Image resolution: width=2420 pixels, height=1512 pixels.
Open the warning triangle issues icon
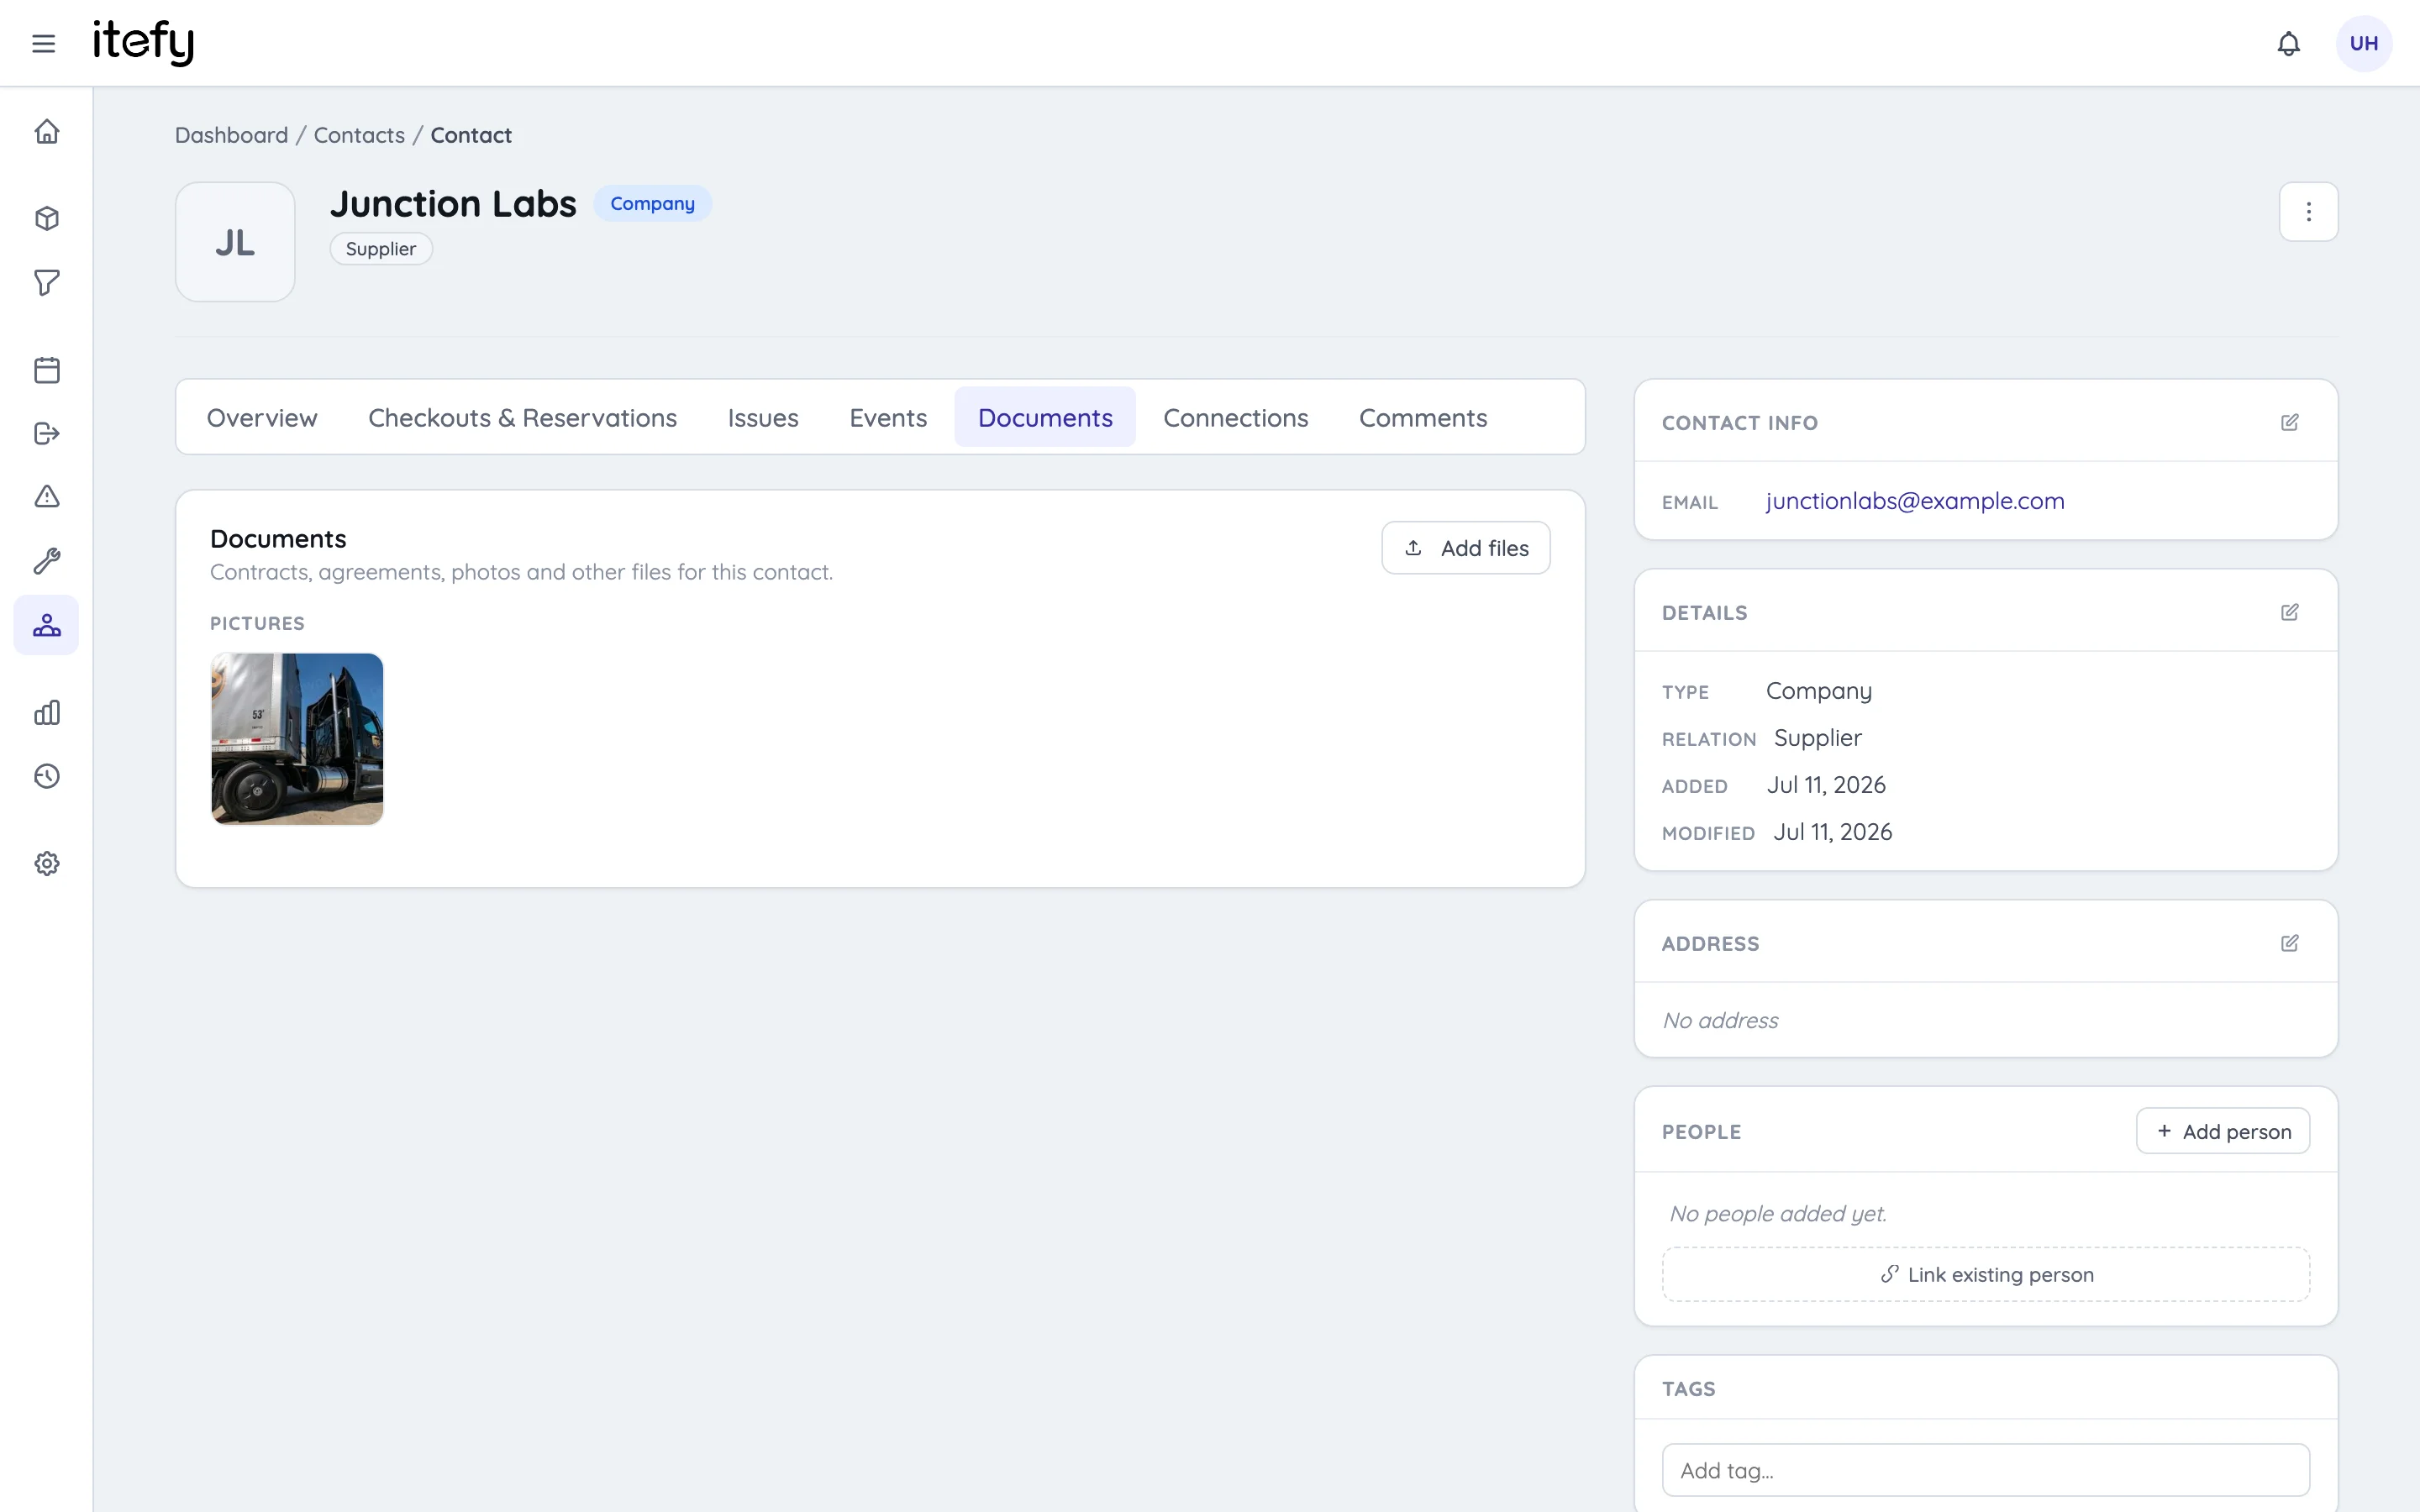[47, 496]
